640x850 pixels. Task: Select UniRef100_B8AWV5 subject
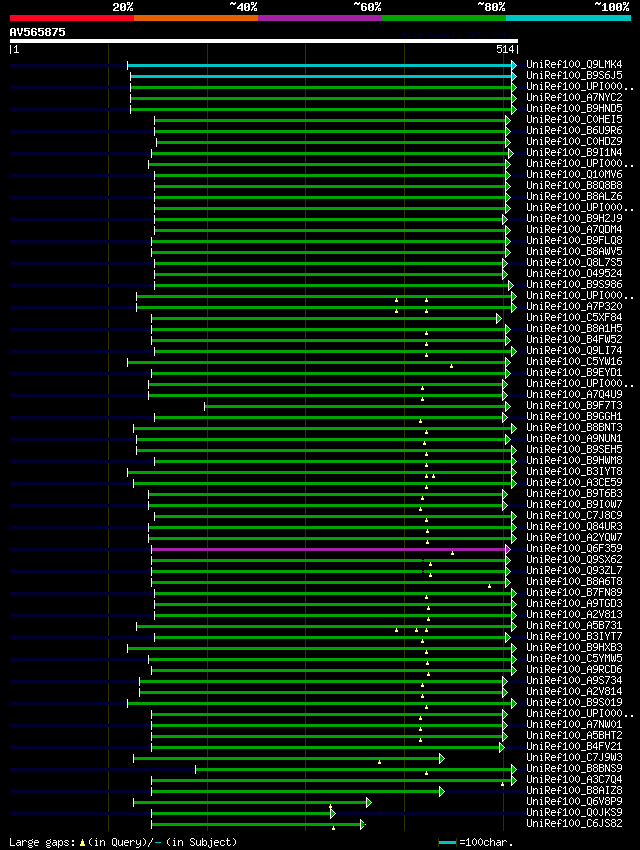point(574,252)
